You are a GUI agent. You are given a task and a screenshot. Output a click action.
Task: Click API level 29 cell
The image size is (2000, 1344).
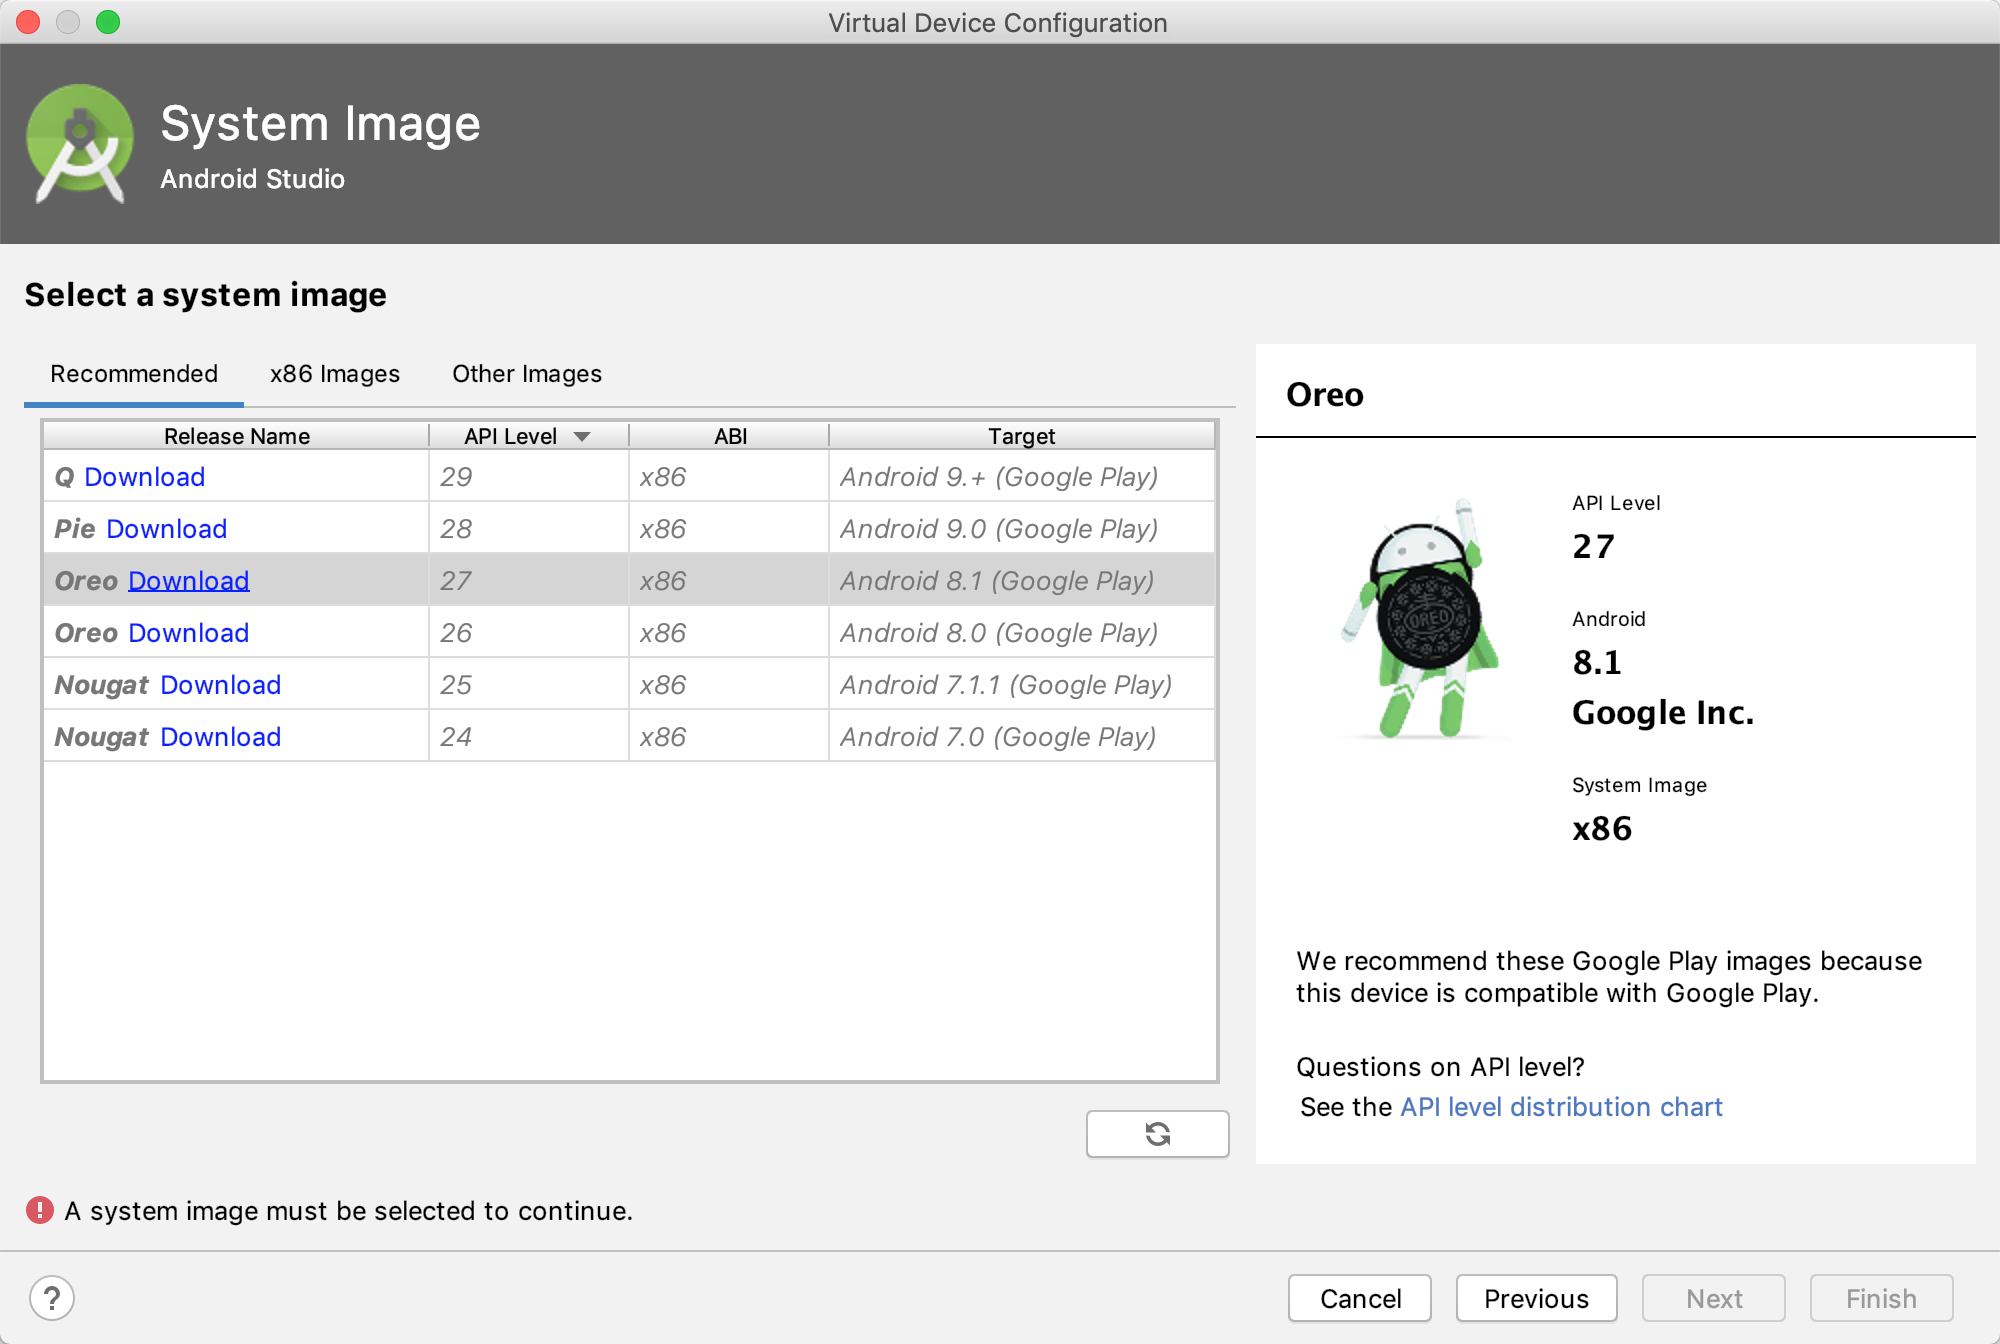[529, 477]
